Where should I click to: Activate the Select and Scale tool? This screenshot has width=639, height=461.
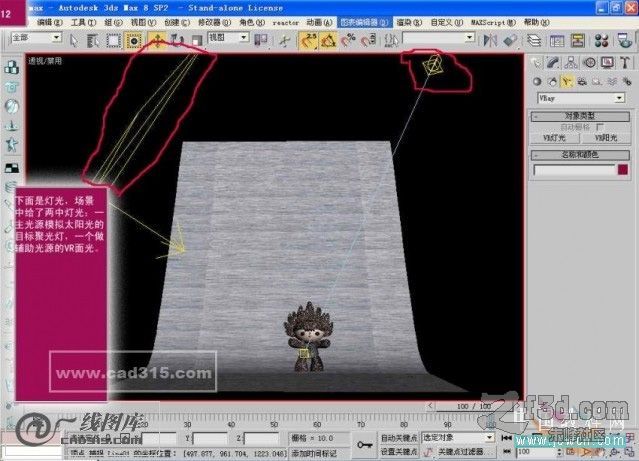tap(197, 40)
